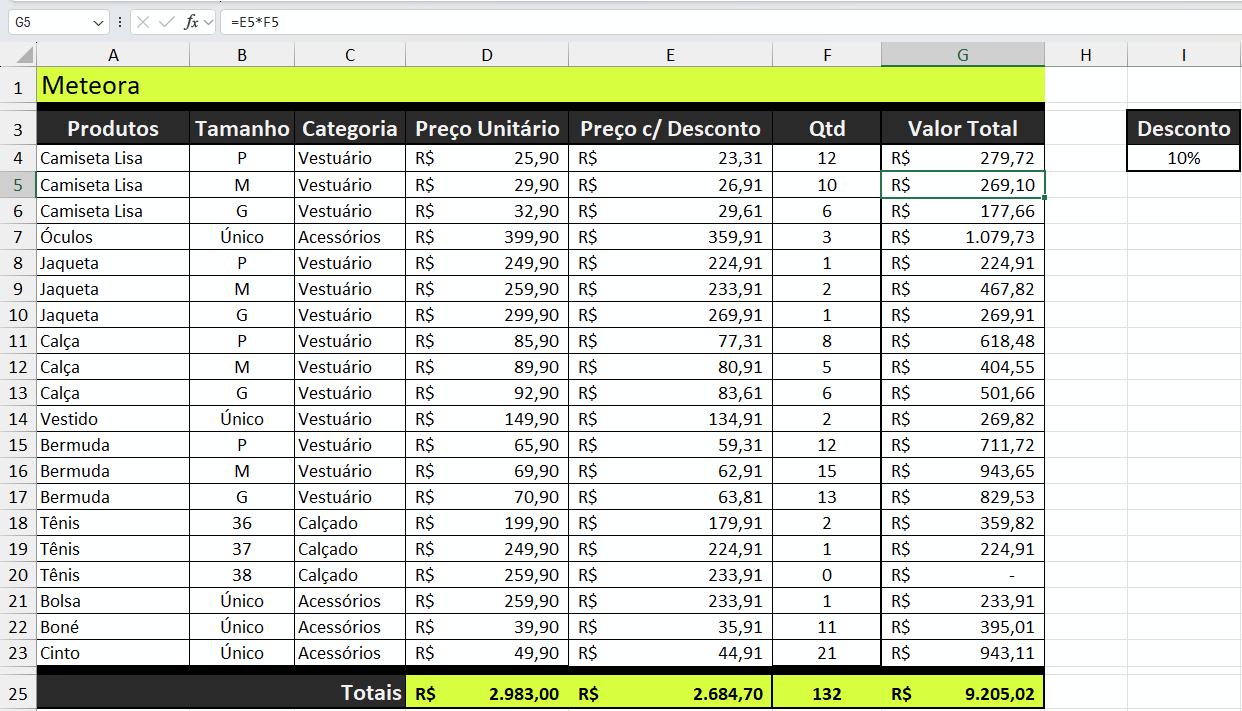Select the quantity 15 cell for Bermuda M

pos(827,471)
